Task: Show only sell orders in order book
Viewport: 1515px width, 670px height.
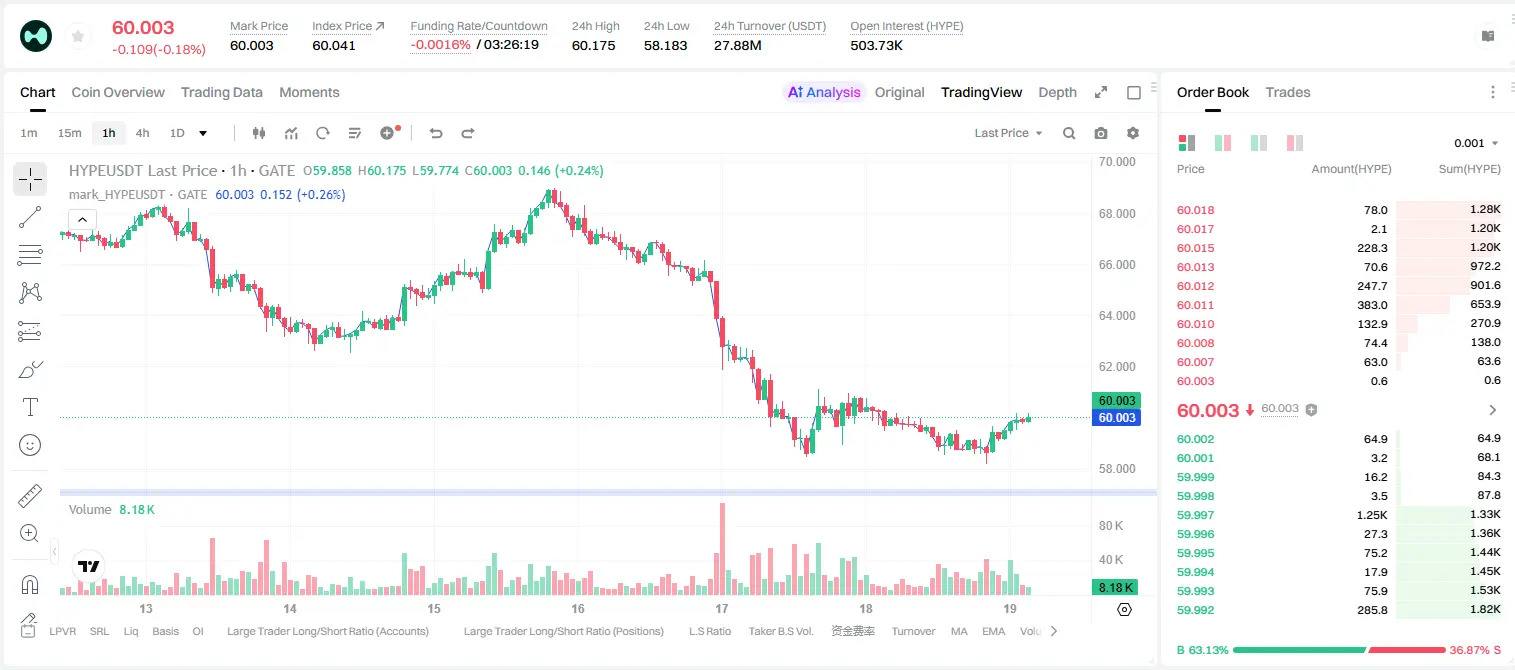Action: [1293, 143]
